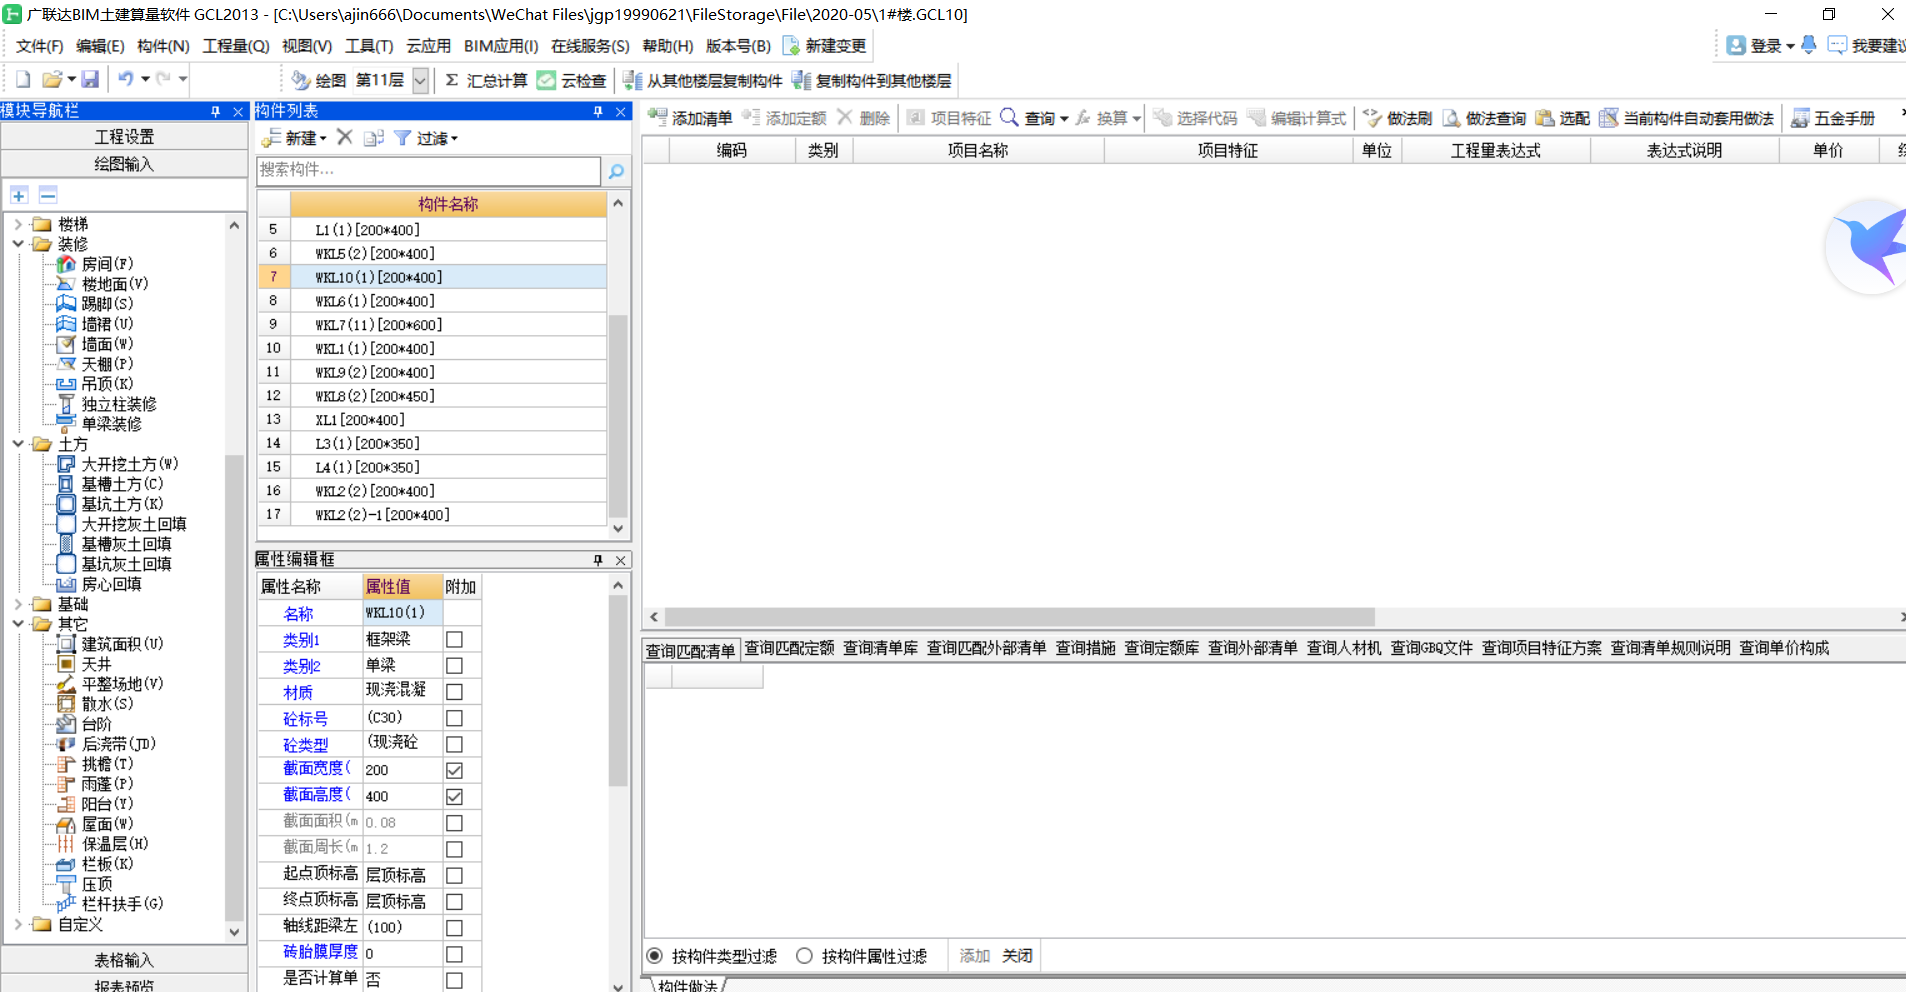Collapse the 装修 tree folder
1906x992 pixels.
click(18, 244)
